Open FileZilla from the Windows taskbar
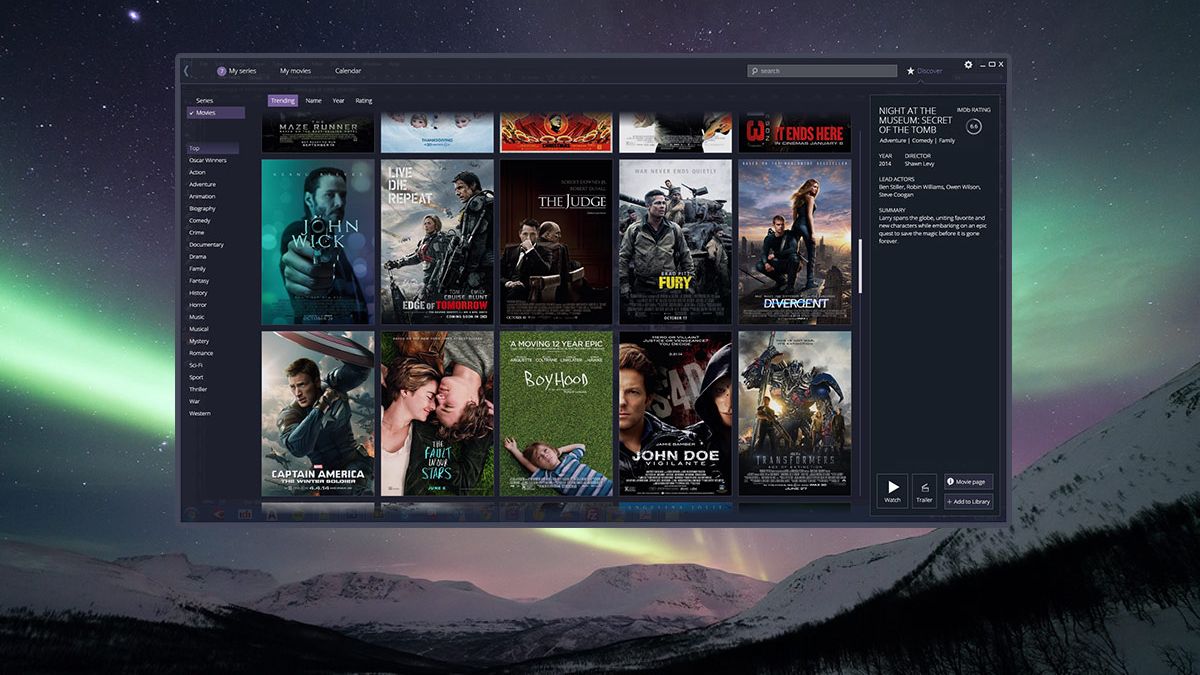1200x675 pixels. (x=594, y=517)
